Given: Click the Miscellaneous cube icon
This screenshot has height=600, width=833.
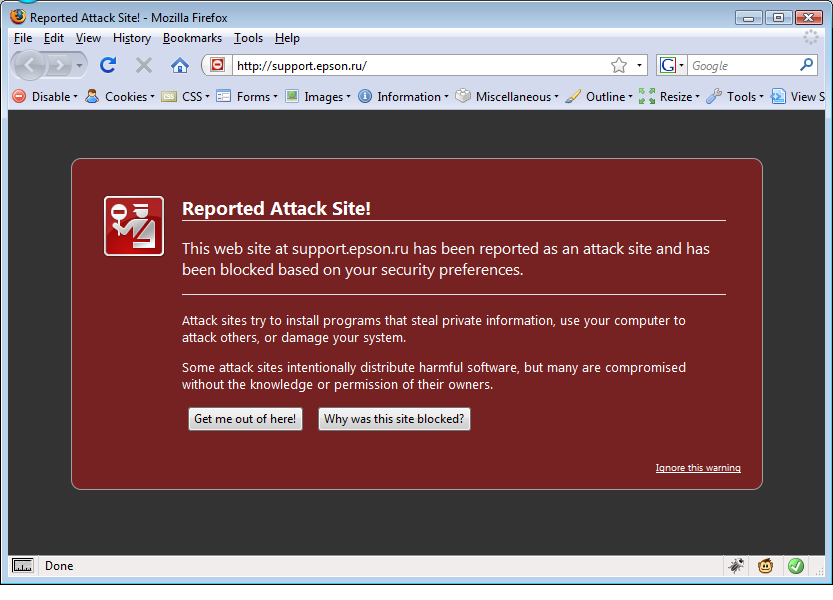Looking at the screenshot, I should (x=463, y=96).
